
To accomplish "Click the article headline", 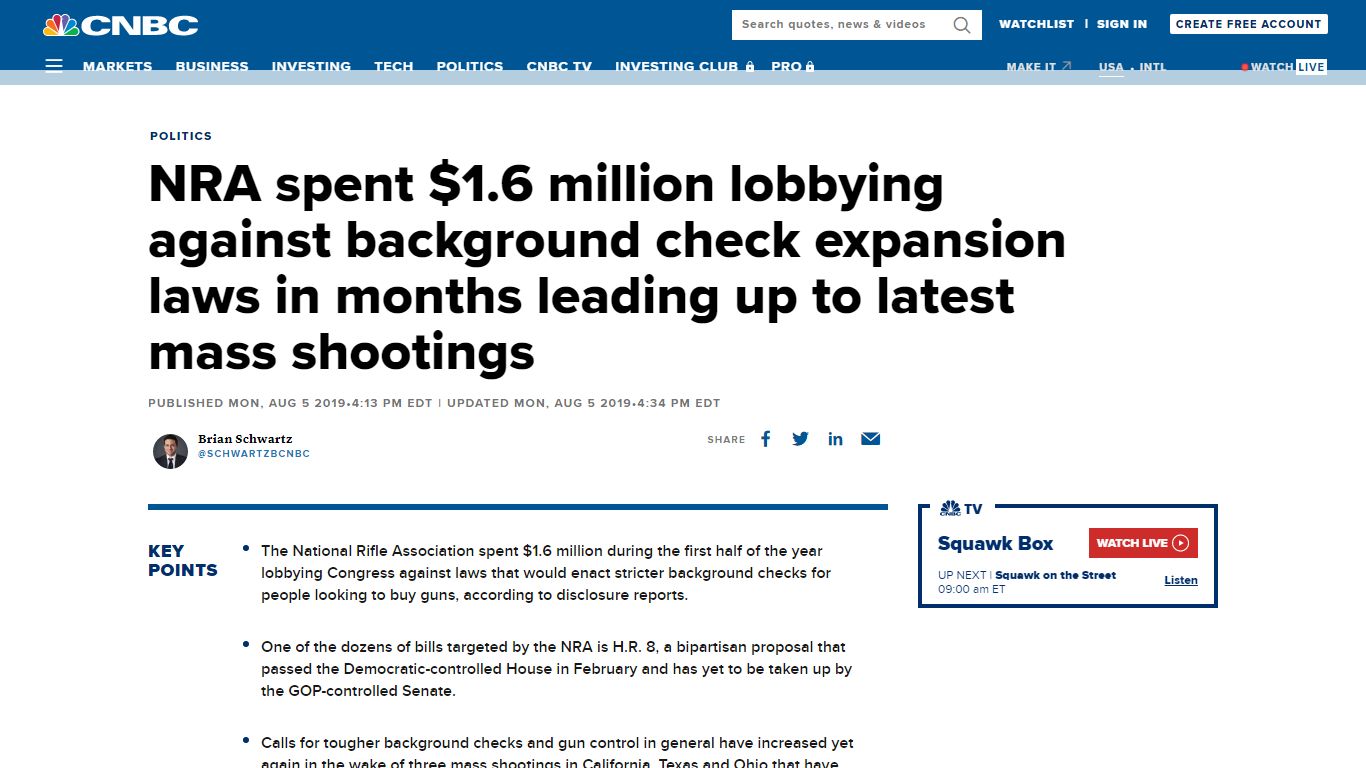I will (607, 268).
